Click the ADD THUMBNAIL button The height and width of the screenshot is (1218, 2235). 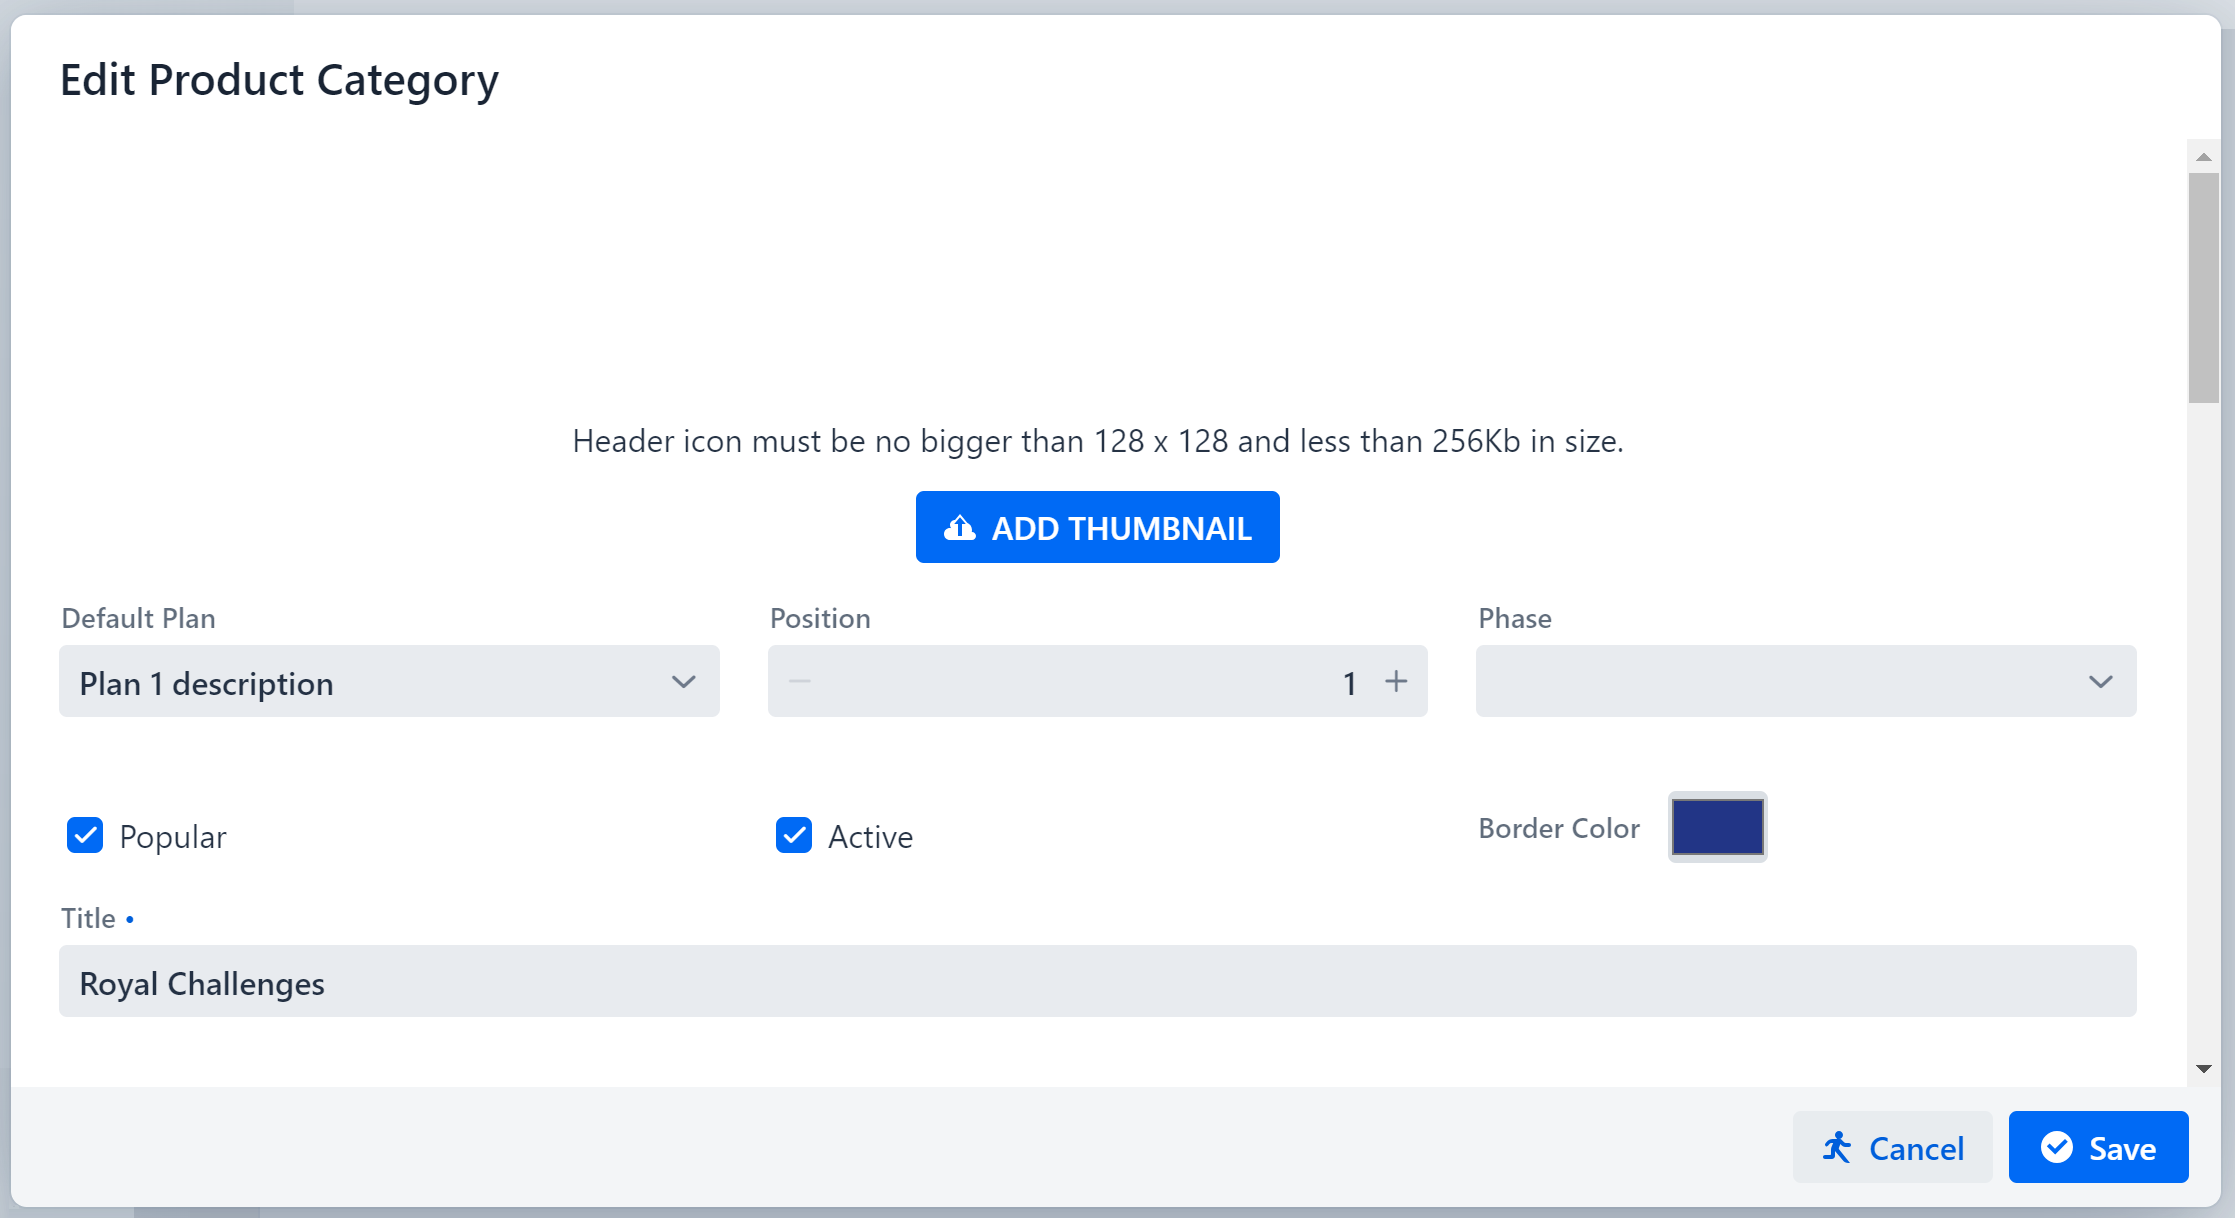[x=1097, y=527]
